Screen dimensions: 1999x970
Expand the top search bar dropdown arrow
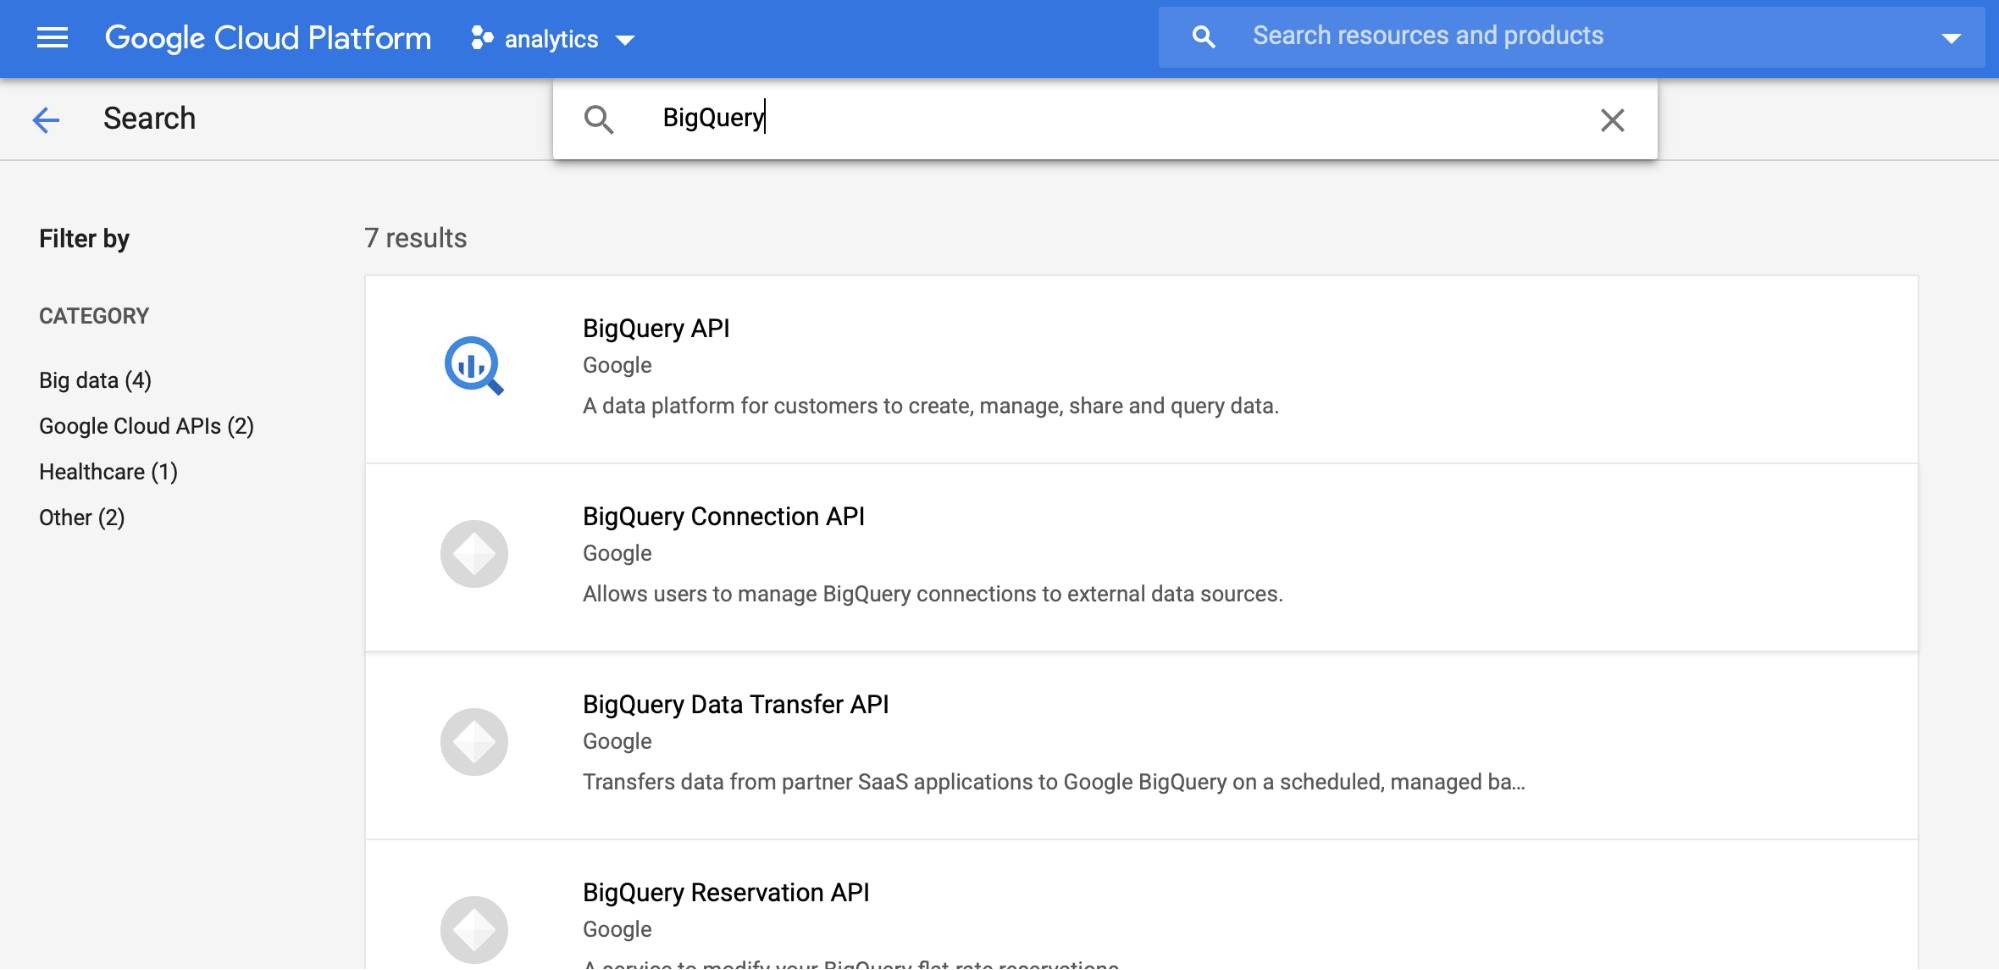[1951, 39]
